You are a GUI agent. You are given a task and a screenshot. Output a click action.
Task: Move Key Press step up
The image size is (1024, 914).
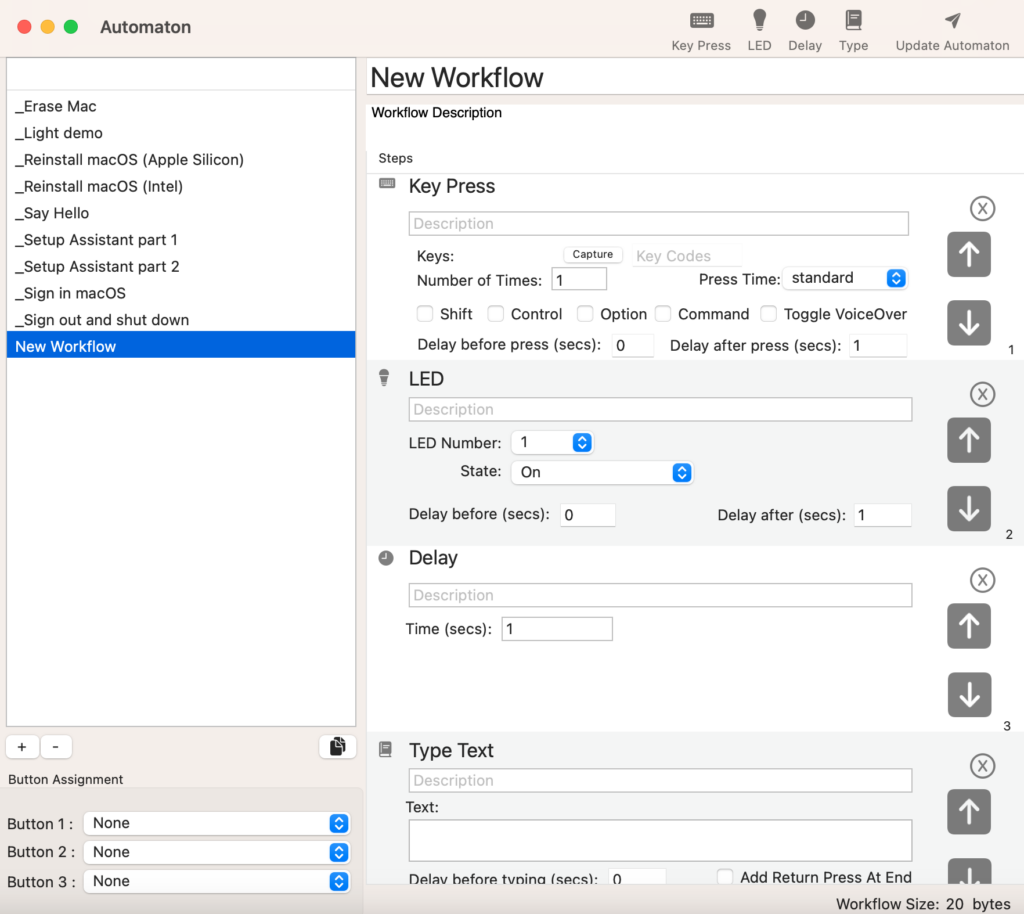(969, 255)
